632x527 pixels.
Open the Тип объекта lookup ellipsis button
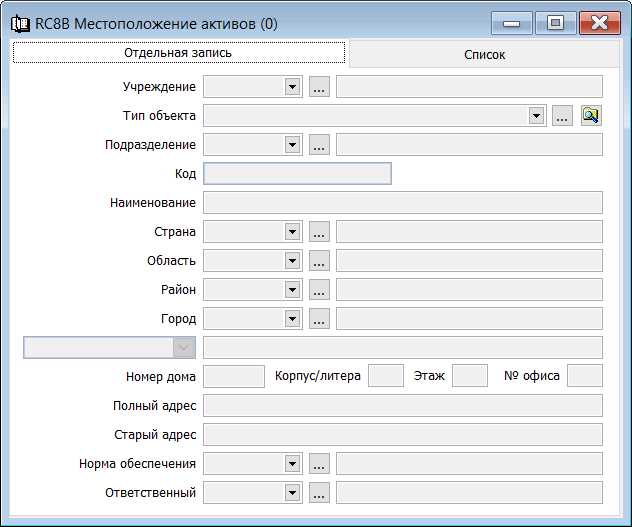[562, 116]
